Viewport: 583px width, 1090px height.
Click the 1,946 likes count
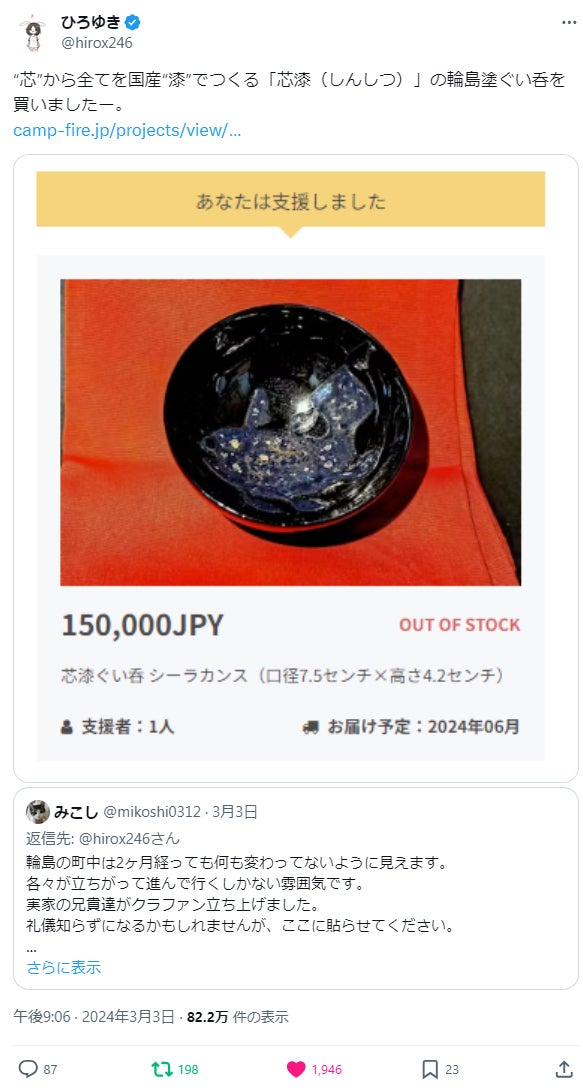pos(326,1070)
